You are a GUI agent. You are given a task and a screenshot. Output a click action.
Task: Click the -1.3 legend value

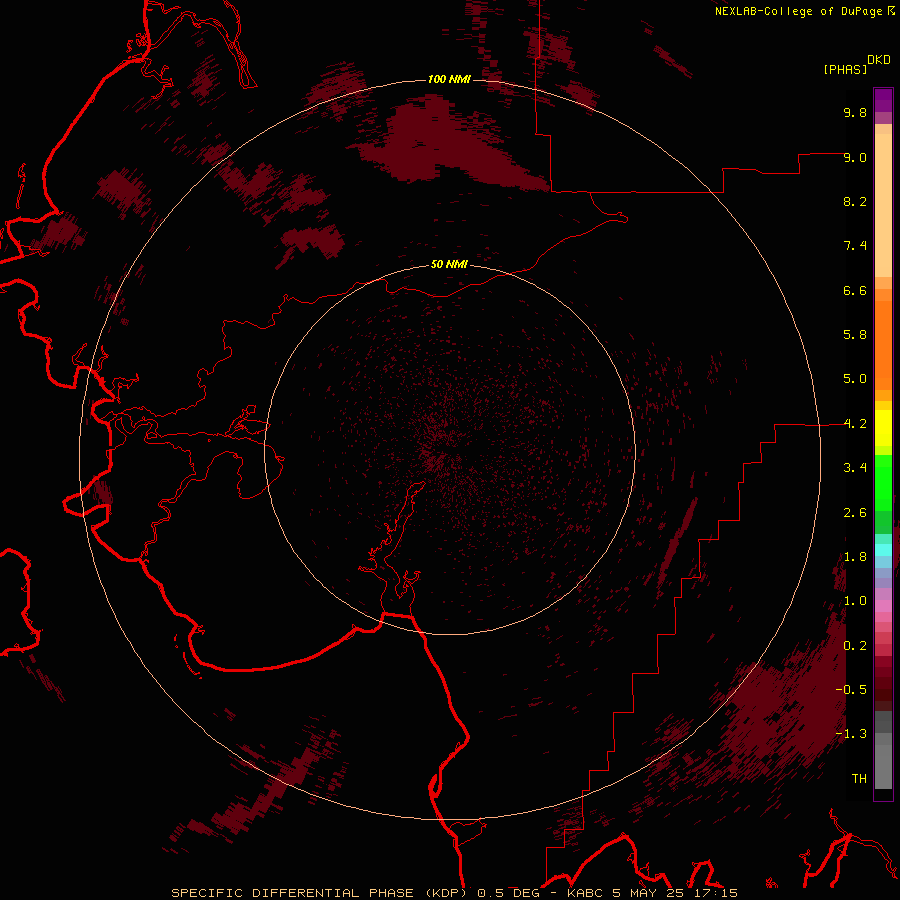[x=851, y=734]
